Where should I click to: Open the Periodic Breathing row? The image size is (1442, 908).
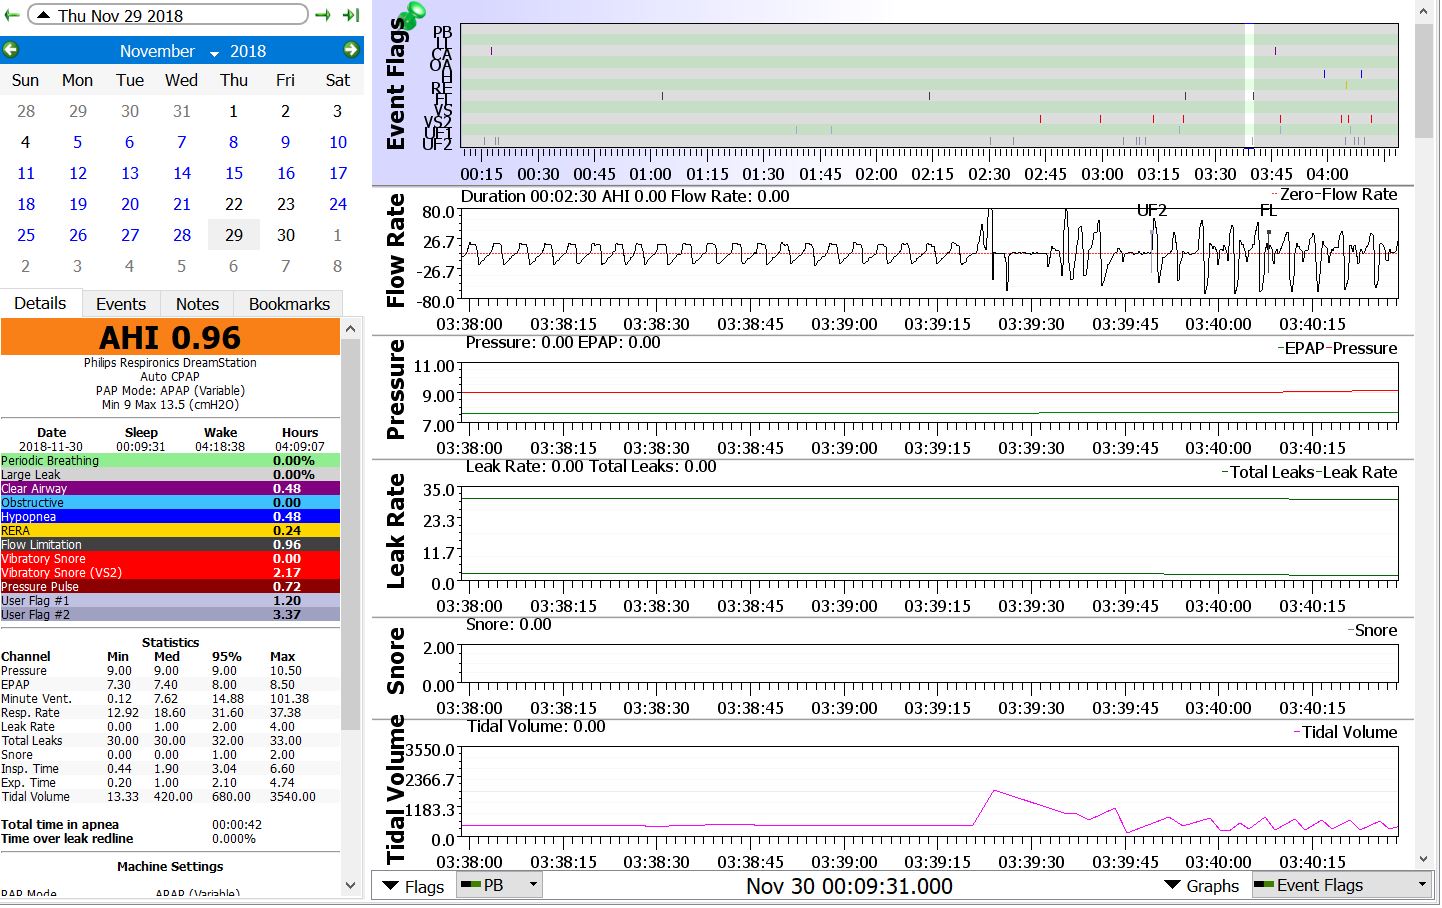(170, 461)
